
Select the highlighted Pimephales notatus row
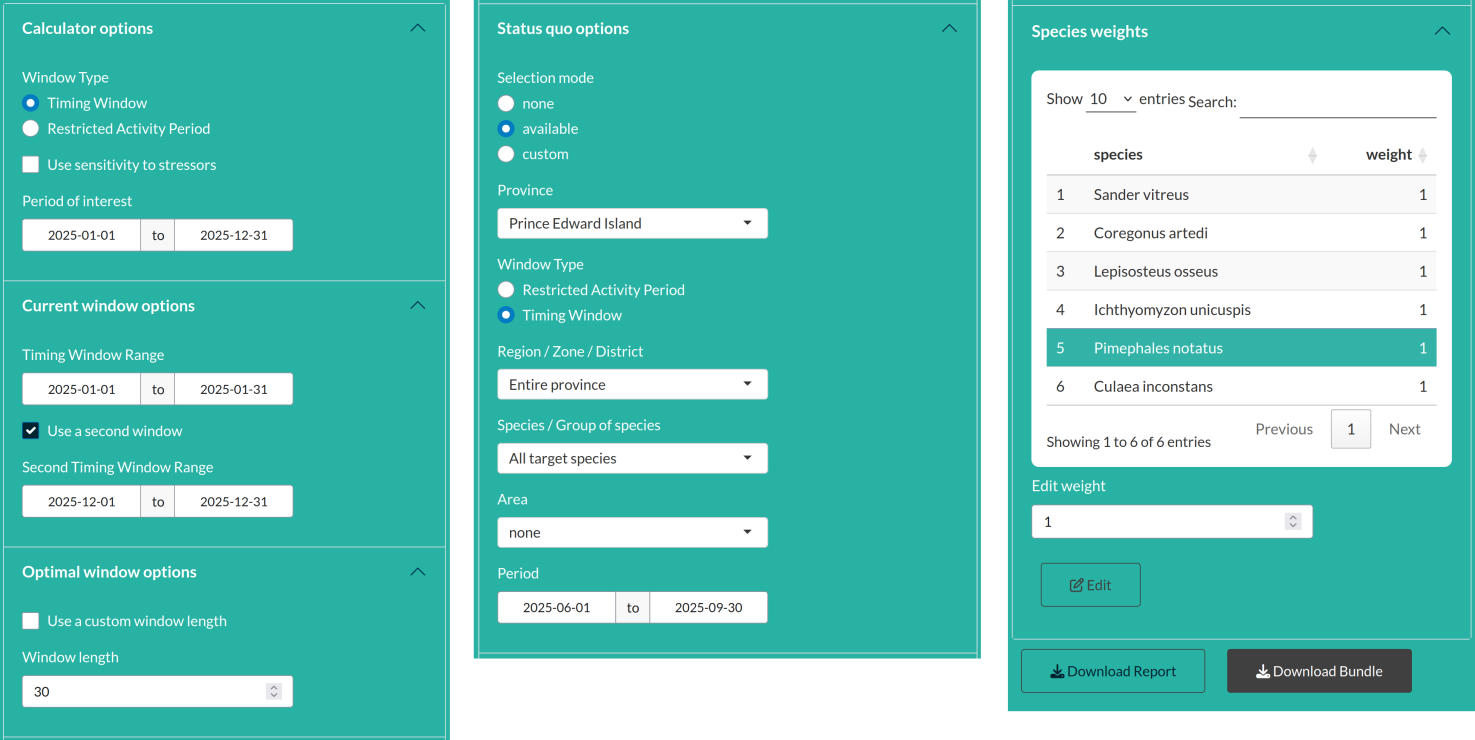click(x=1241, y=348)
